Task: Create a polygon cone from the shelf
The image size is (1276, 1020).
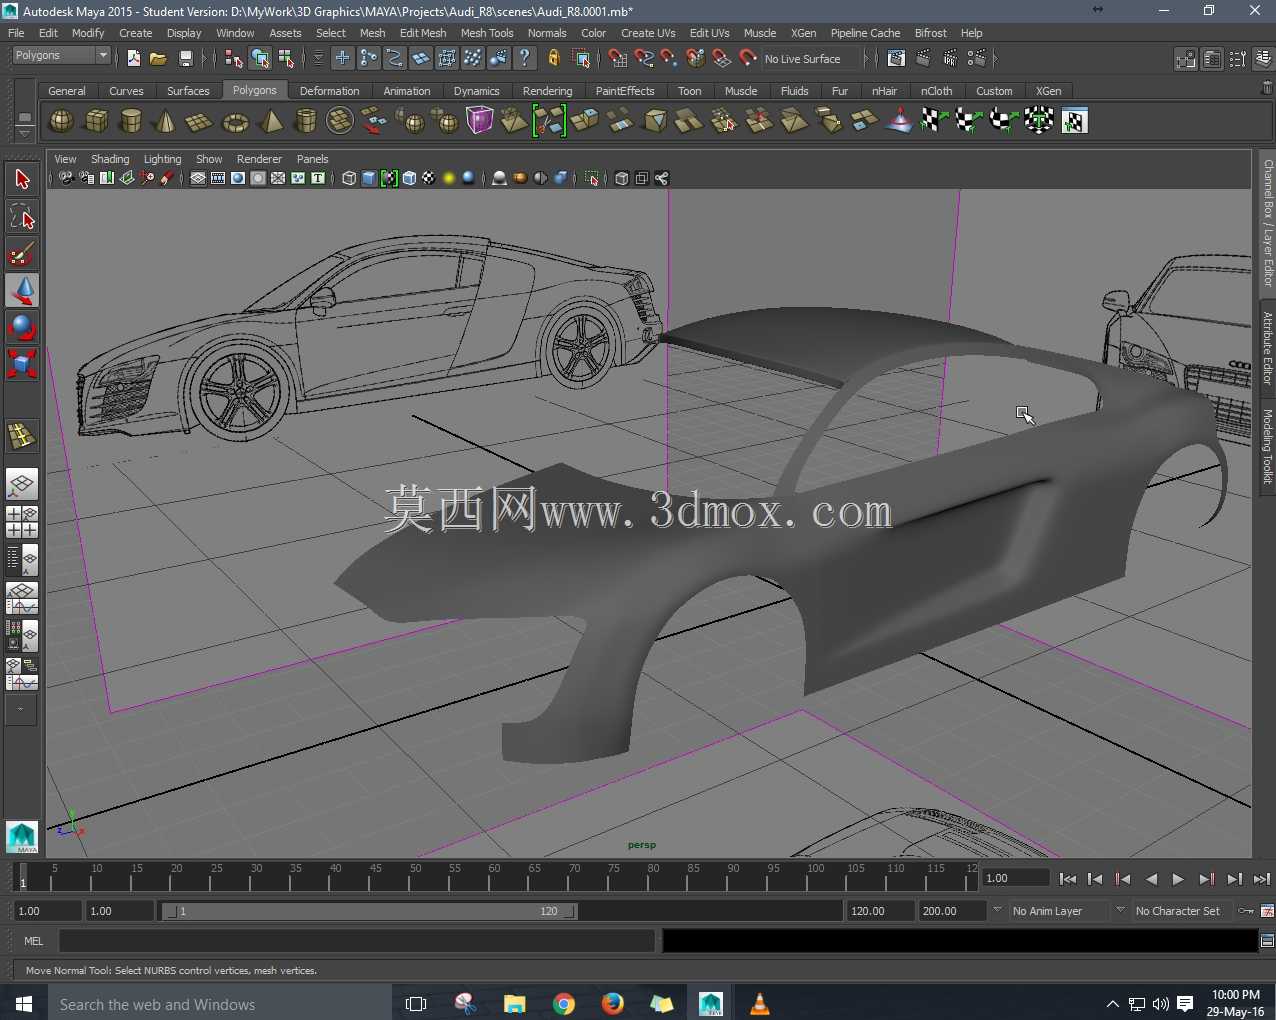Action: pos(165,121)
